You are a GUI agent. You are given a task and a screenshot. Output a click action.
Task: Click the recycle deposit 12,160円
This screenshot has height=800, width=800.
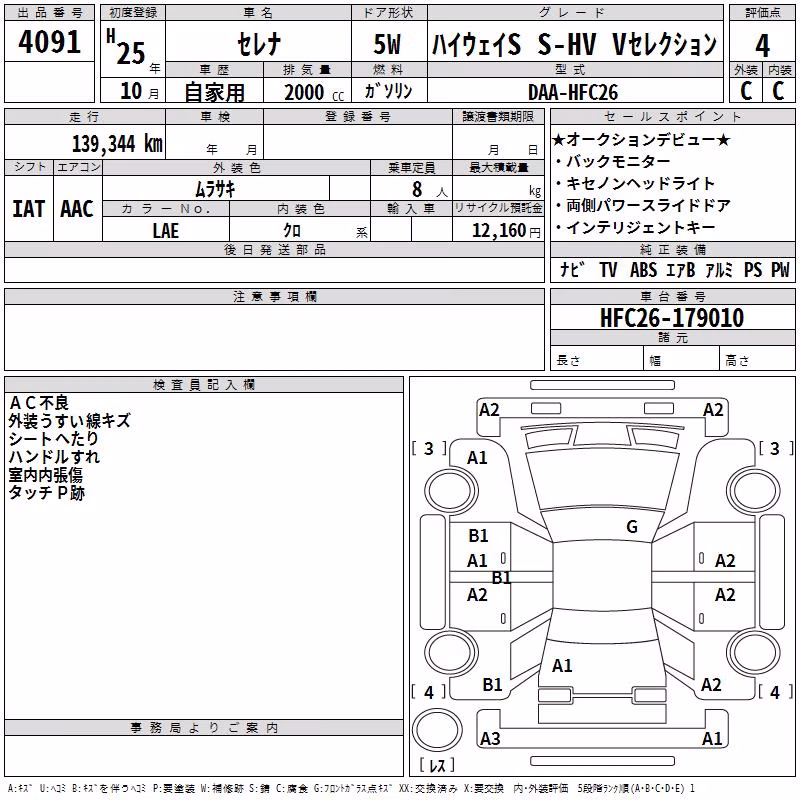pyautogui.click(x=506, y=231)
